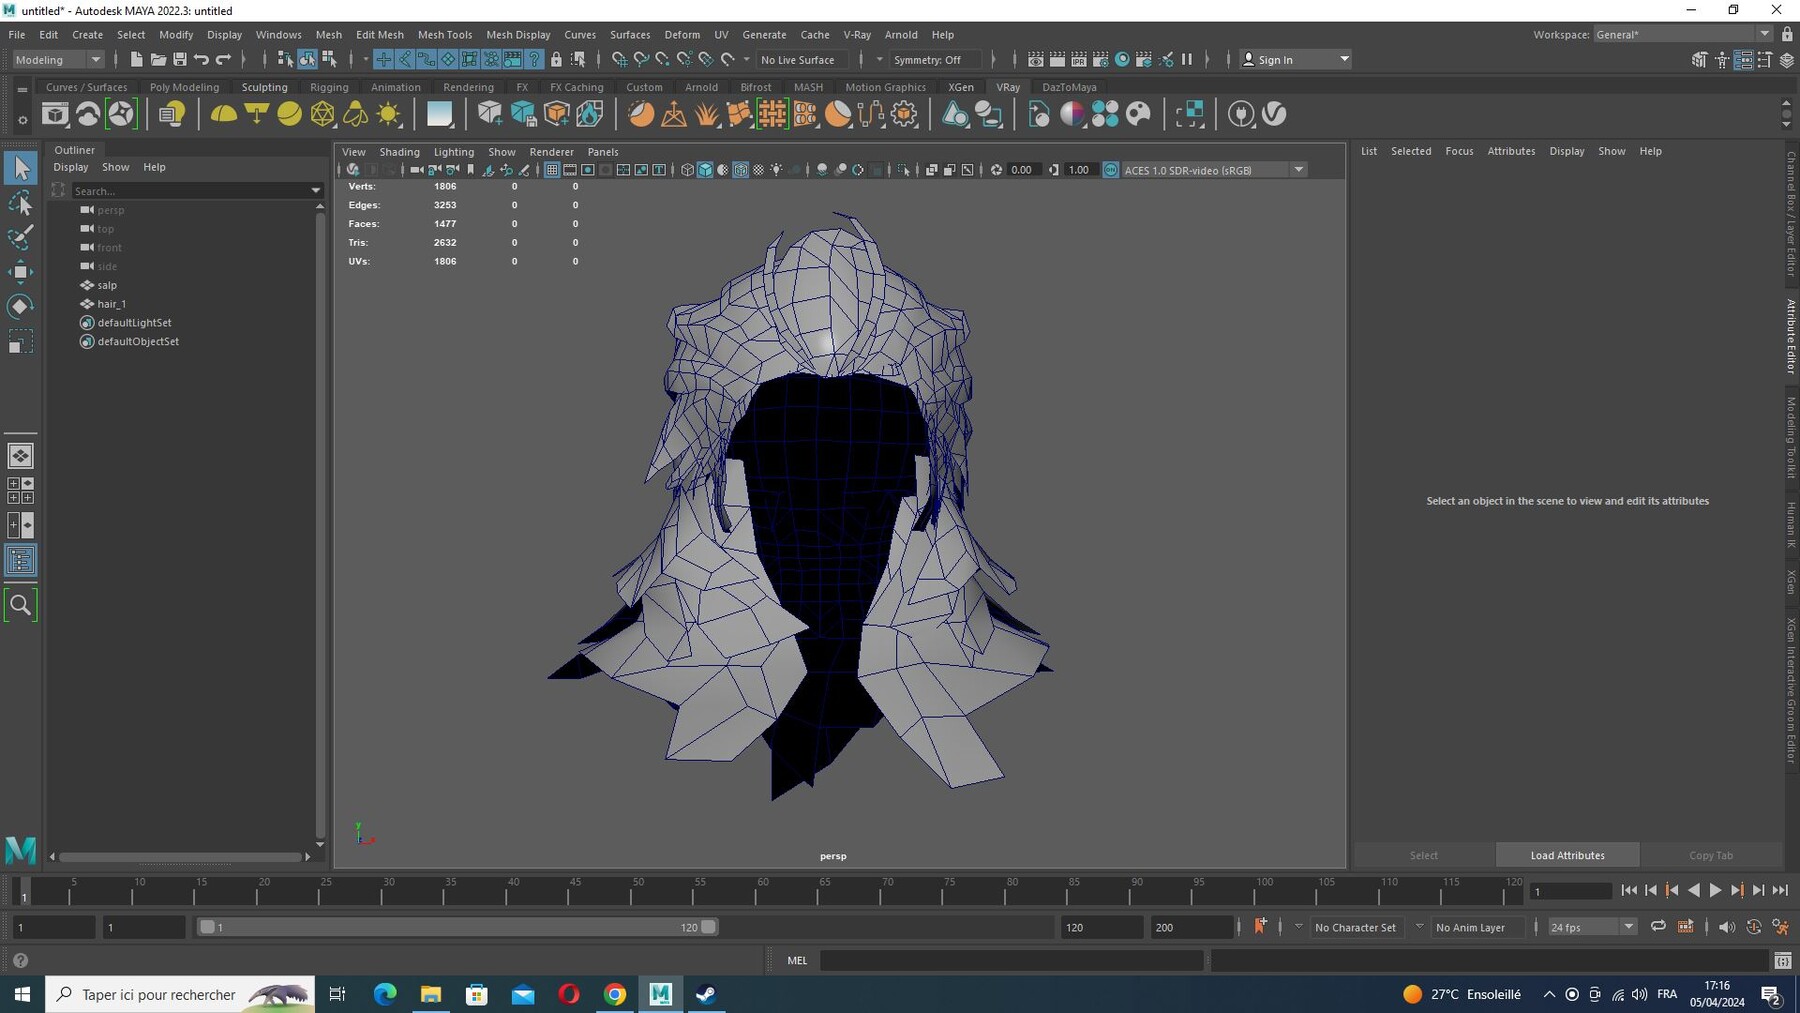Viewport: 1800px width, 1013px height.
Task: Open the Human IK character icon
Action: coord(1721,60)
